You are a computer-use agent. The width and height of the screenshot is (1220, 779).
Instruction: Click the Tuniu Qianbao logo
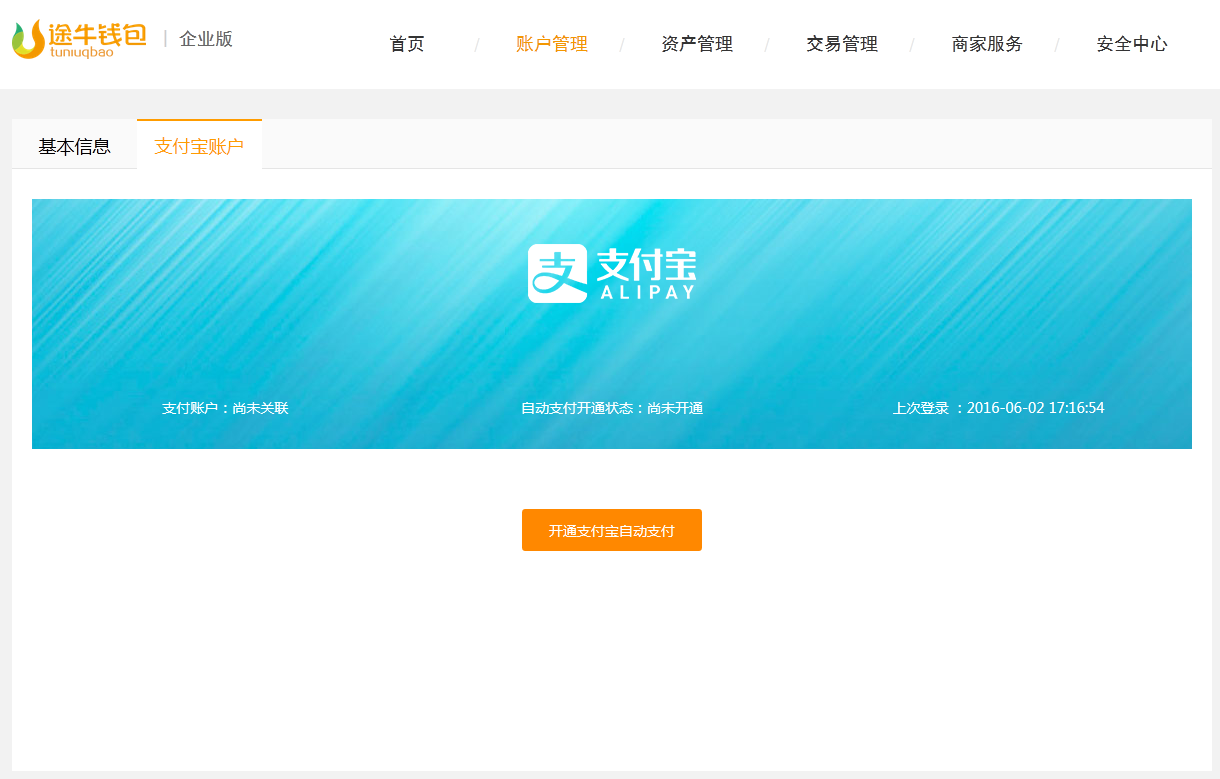pos(79,39)
